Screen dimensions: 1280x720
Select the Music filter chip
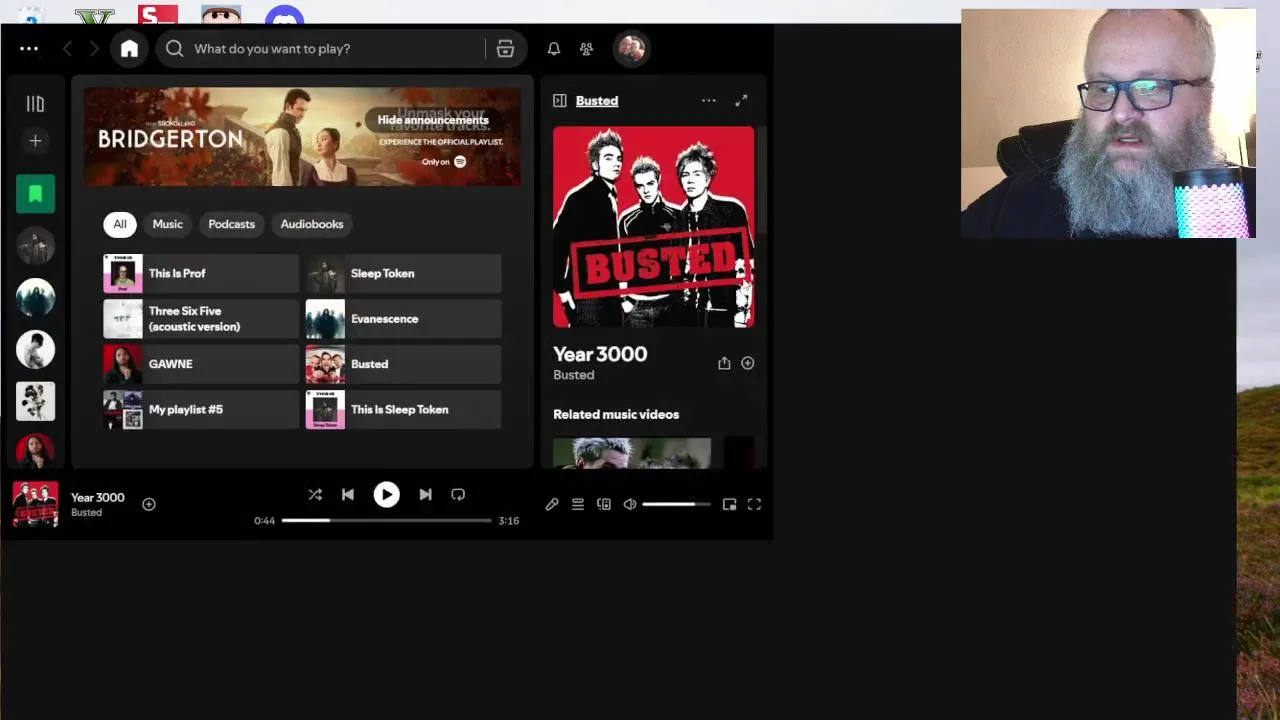[167, 224]
